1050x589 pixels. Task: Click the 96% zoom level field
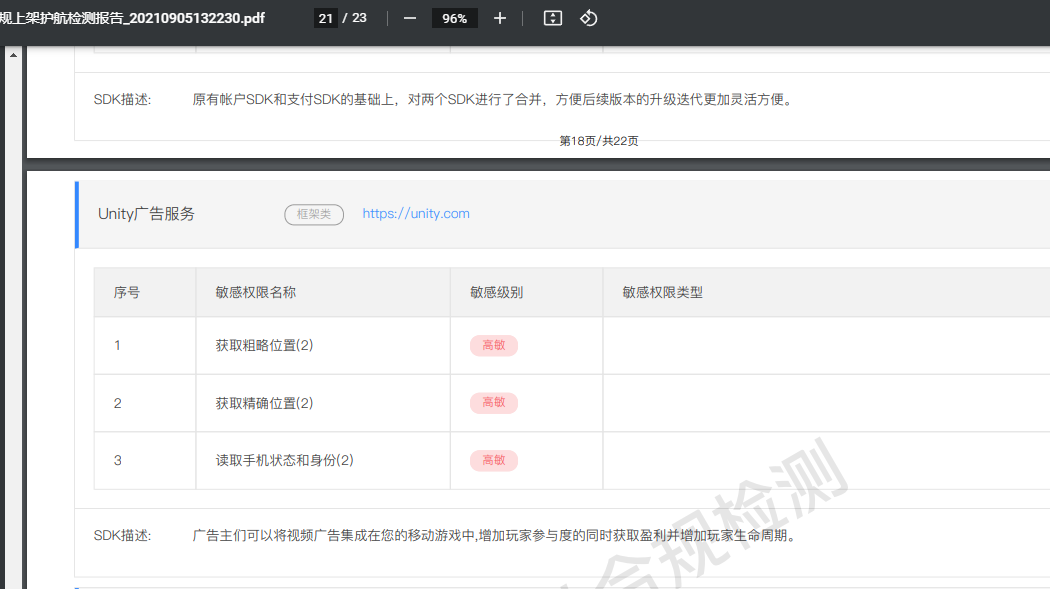455,18
